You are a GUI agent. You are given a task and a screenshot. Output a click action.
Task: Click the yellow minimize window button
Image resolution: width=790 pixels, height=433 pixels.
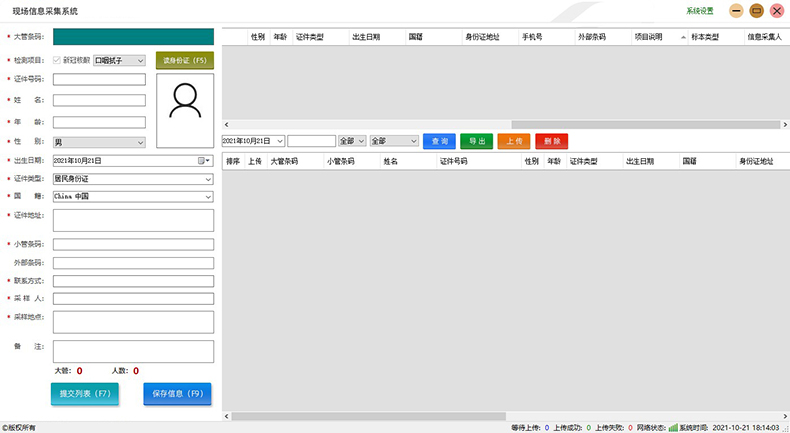click(736, 11)
